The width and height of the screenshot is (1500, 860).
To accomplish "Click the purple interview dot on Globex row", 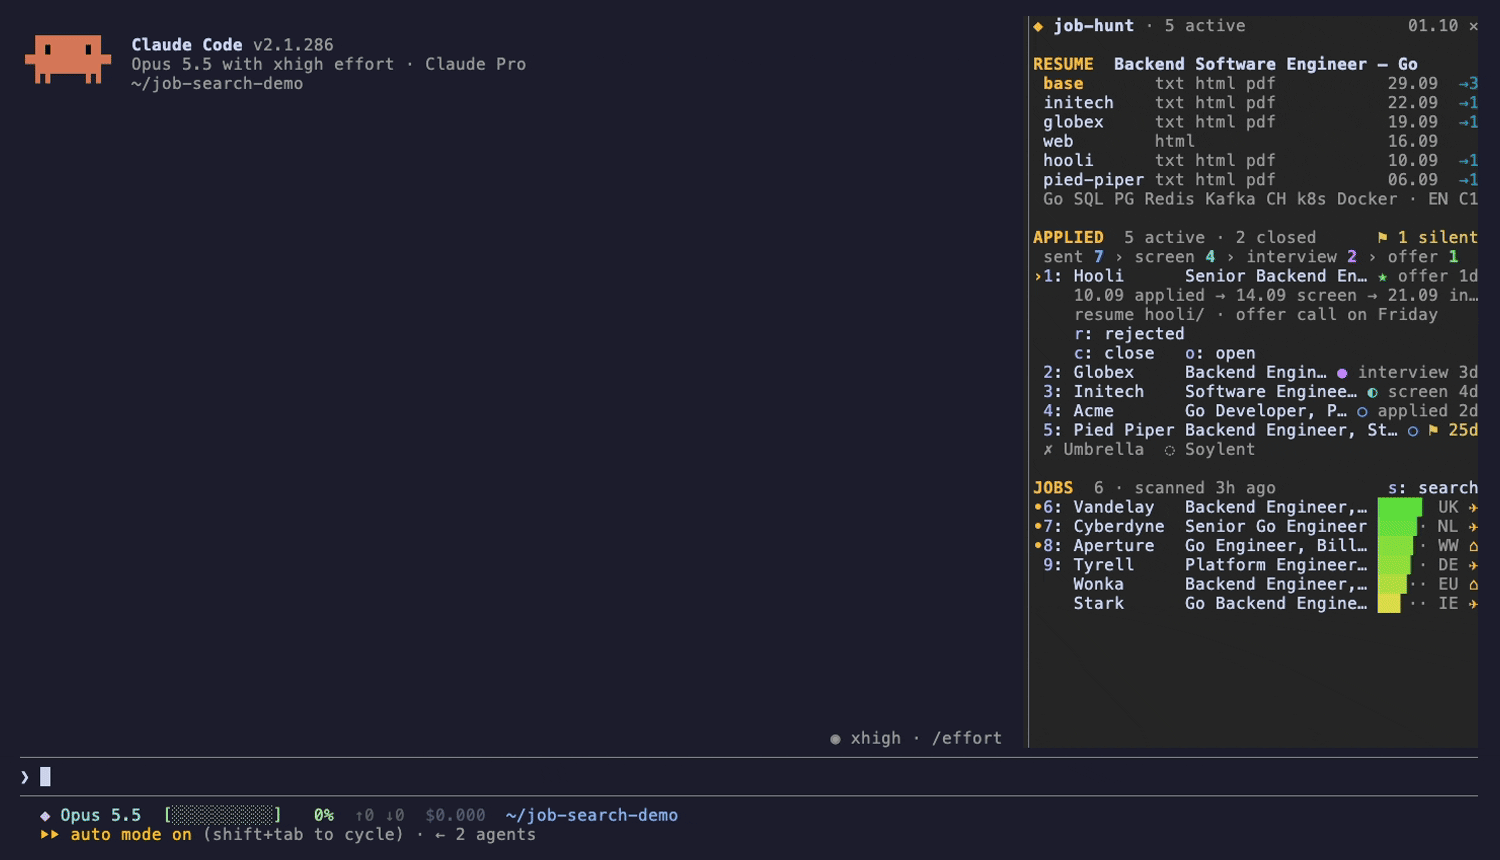I will [x=1342, y=373].
